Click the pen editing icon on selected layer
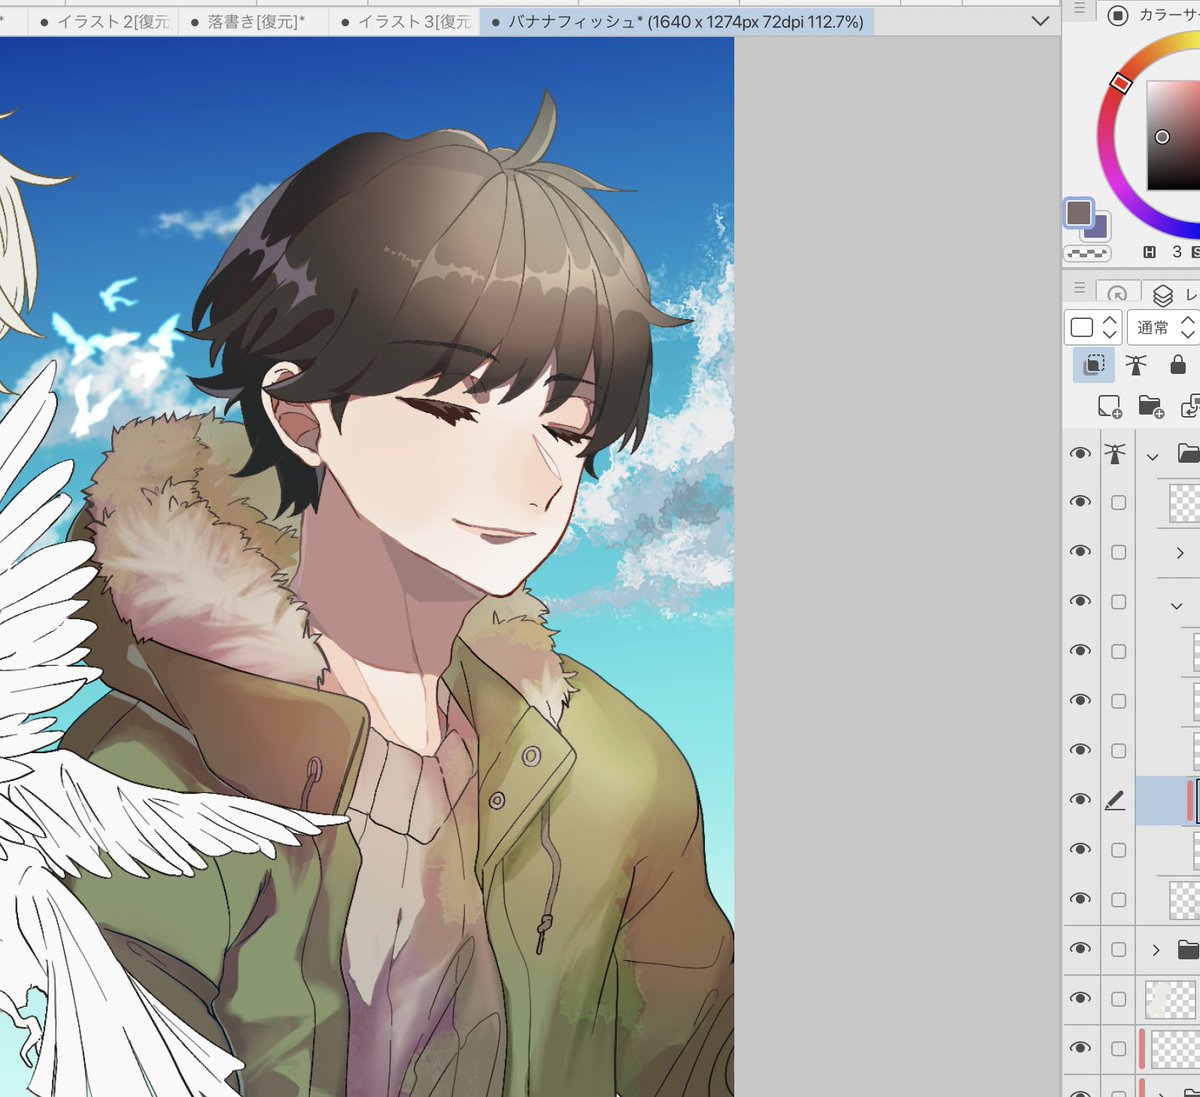This screenshot has width=1200, height=1097. point(1116,800)
